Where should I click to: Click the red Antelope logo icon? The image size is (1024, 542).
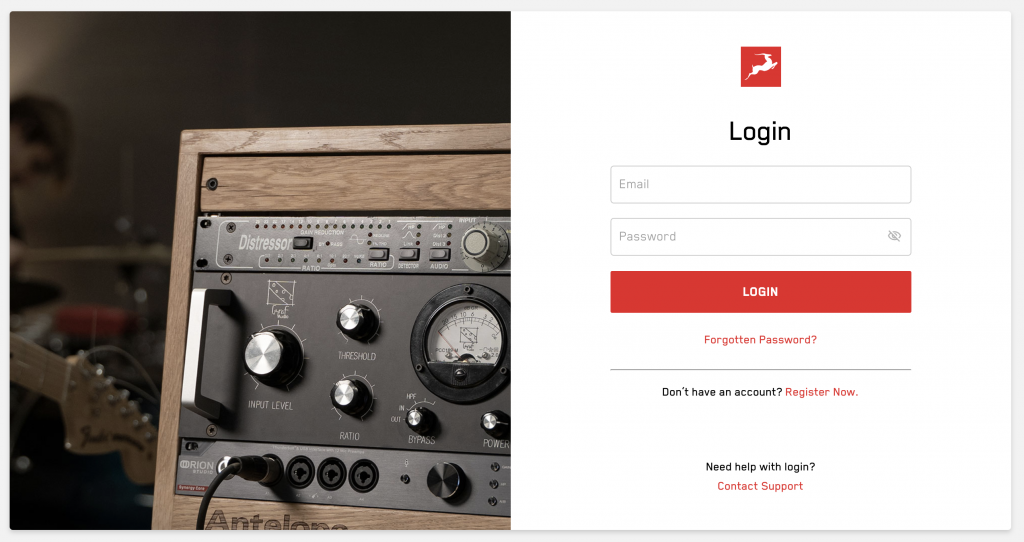760,67
